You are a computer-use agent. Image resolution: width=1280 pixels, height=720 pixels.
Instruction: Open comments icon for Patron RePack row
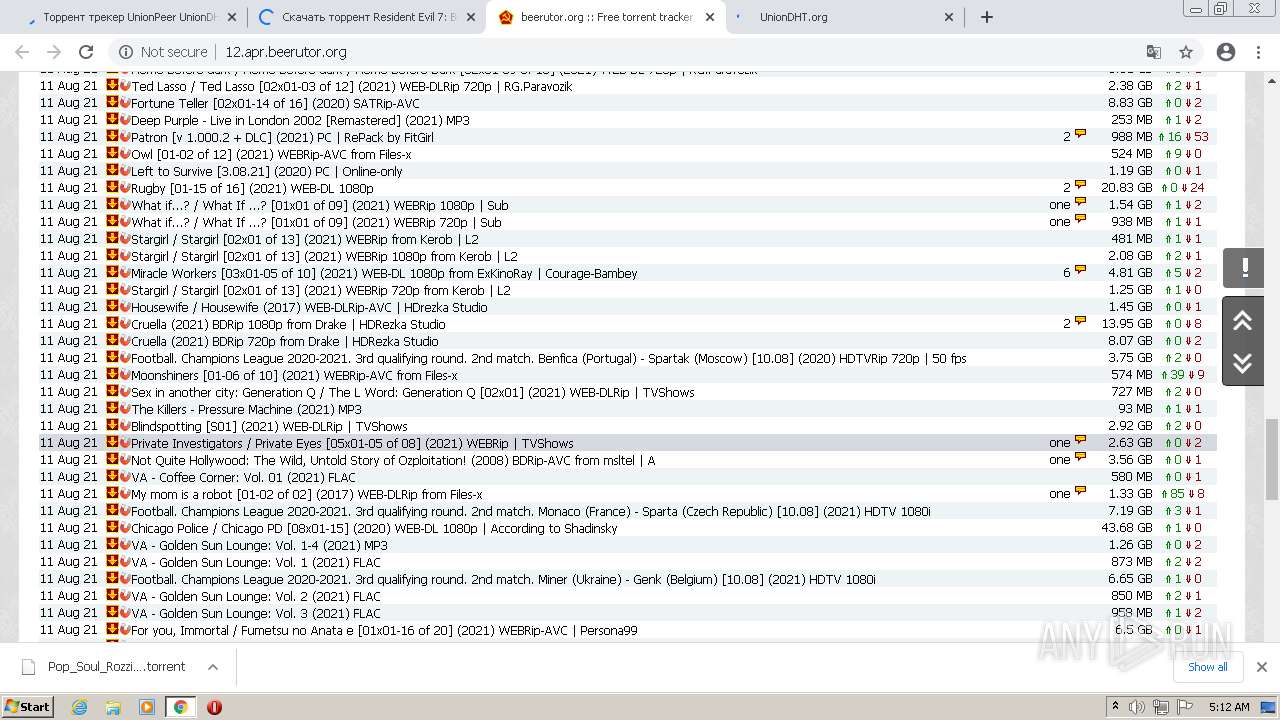pyautogui.click(x=1080, y=135)
